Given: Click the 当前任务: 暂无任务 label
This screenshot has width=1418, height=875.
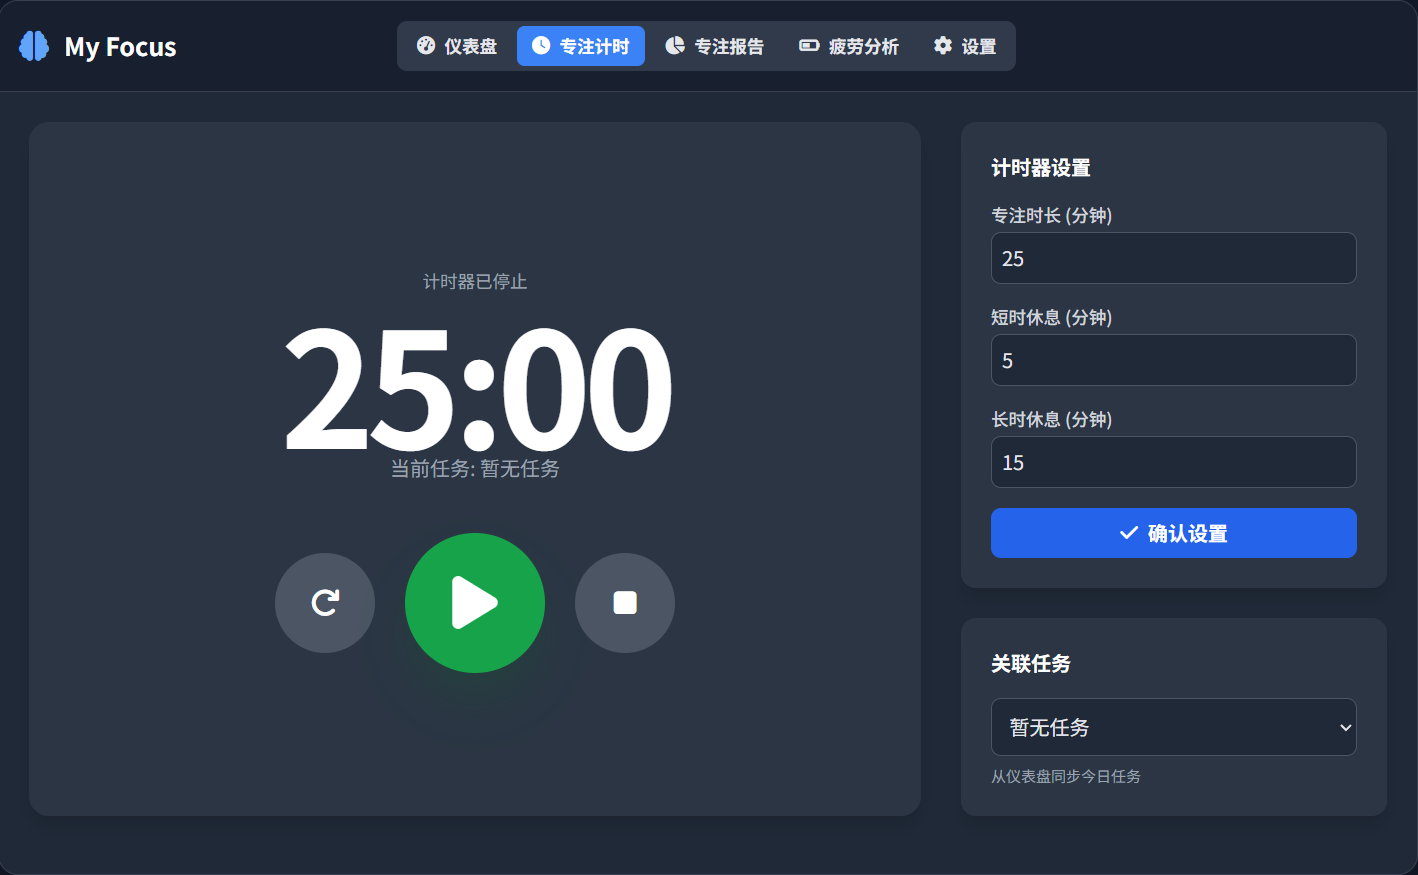Looking at the screenshot, I should [x=475, y=468].
